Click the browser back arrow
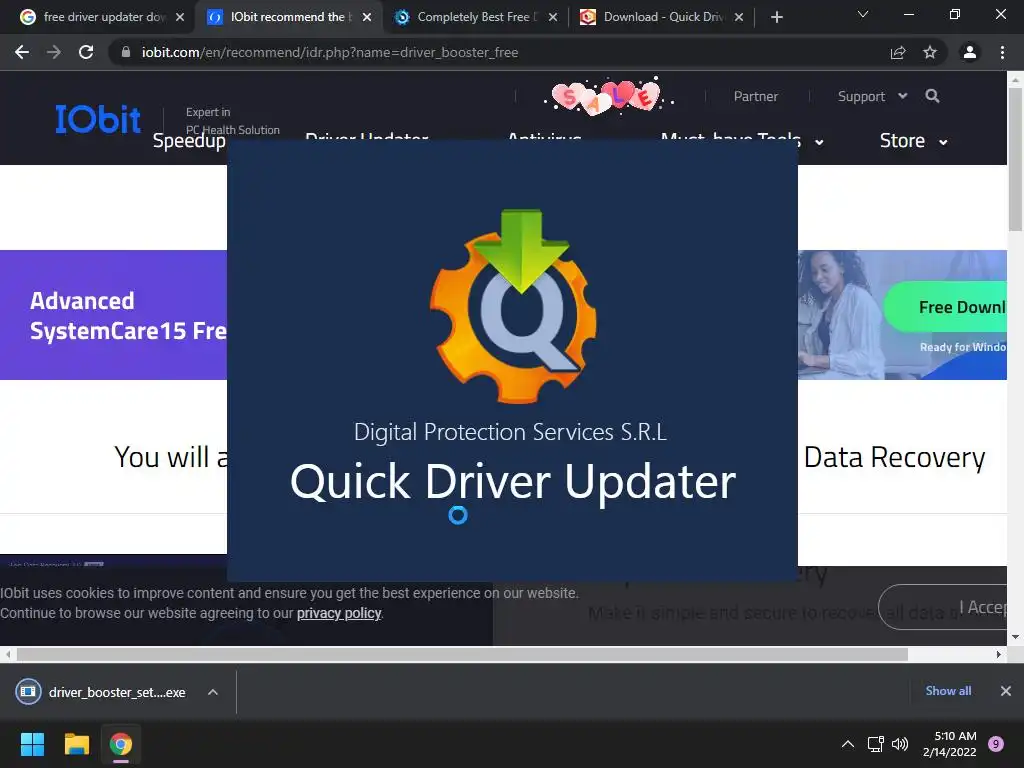The width and height of the screenshot is (1024, 768). point(22,52)
